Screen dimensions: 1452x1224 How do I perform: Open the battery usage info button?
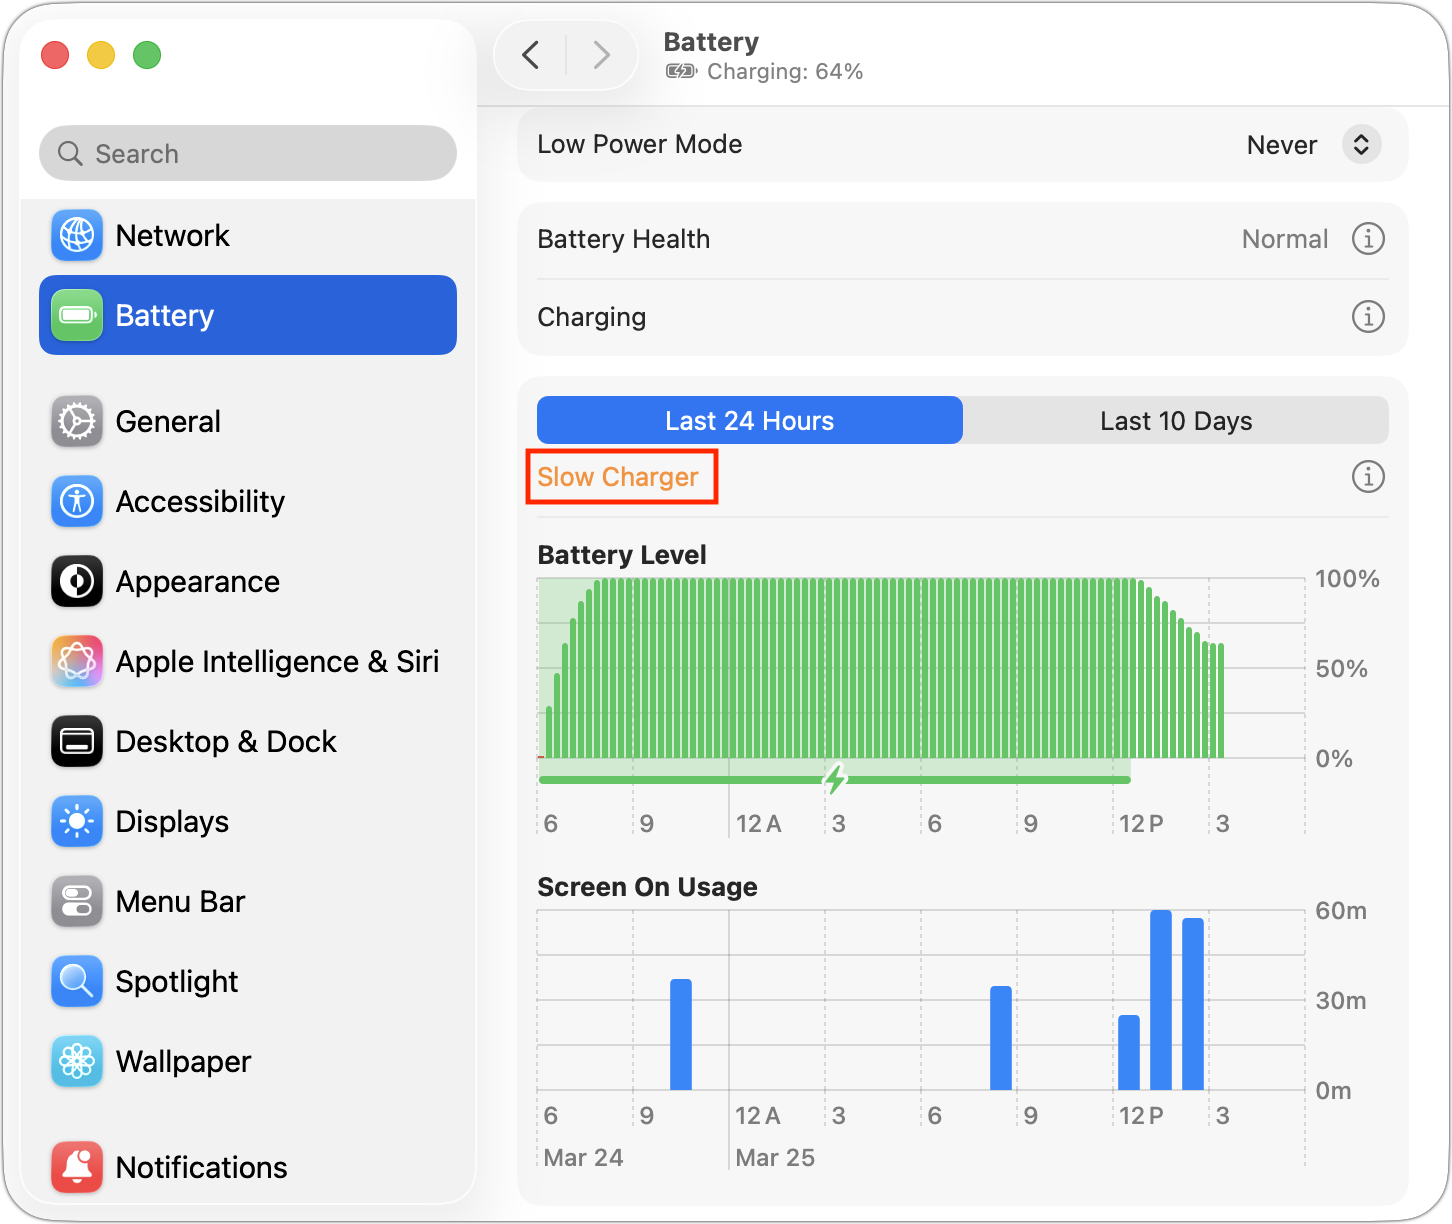1368,477
